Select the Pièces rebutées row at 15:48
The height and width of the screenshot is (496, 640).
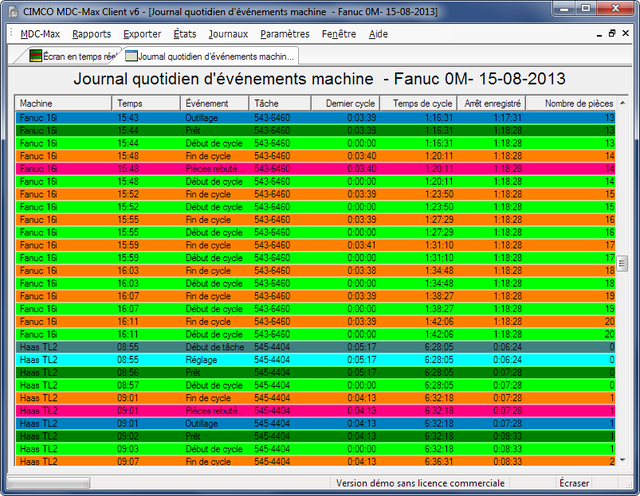pos(316,169)
